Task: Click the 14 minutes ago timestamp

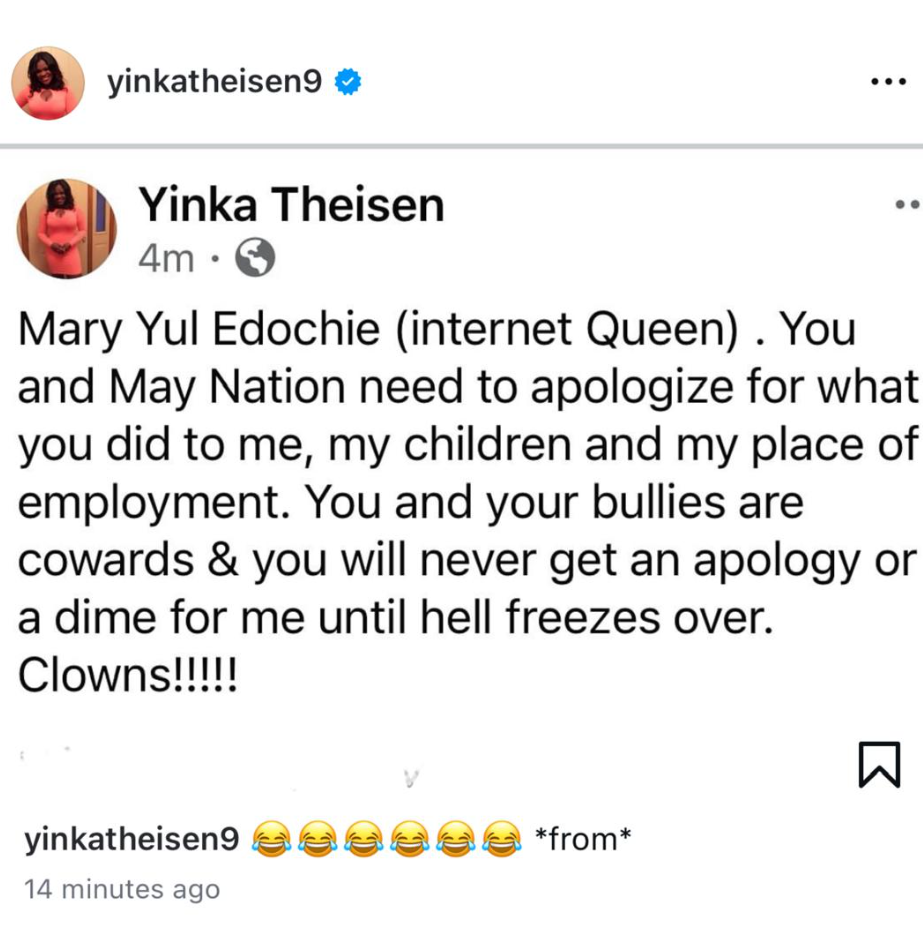Action: (x=122, y=889)
